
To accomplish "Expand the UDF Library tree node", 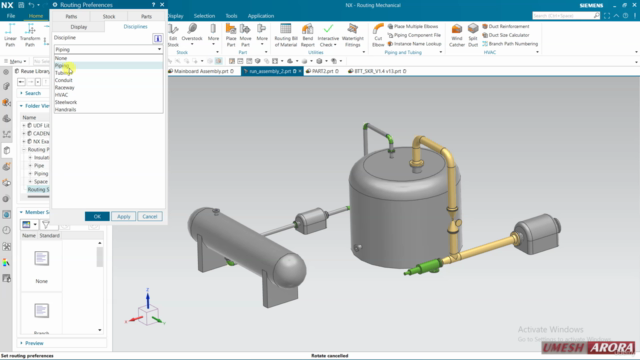I will 24,126.
